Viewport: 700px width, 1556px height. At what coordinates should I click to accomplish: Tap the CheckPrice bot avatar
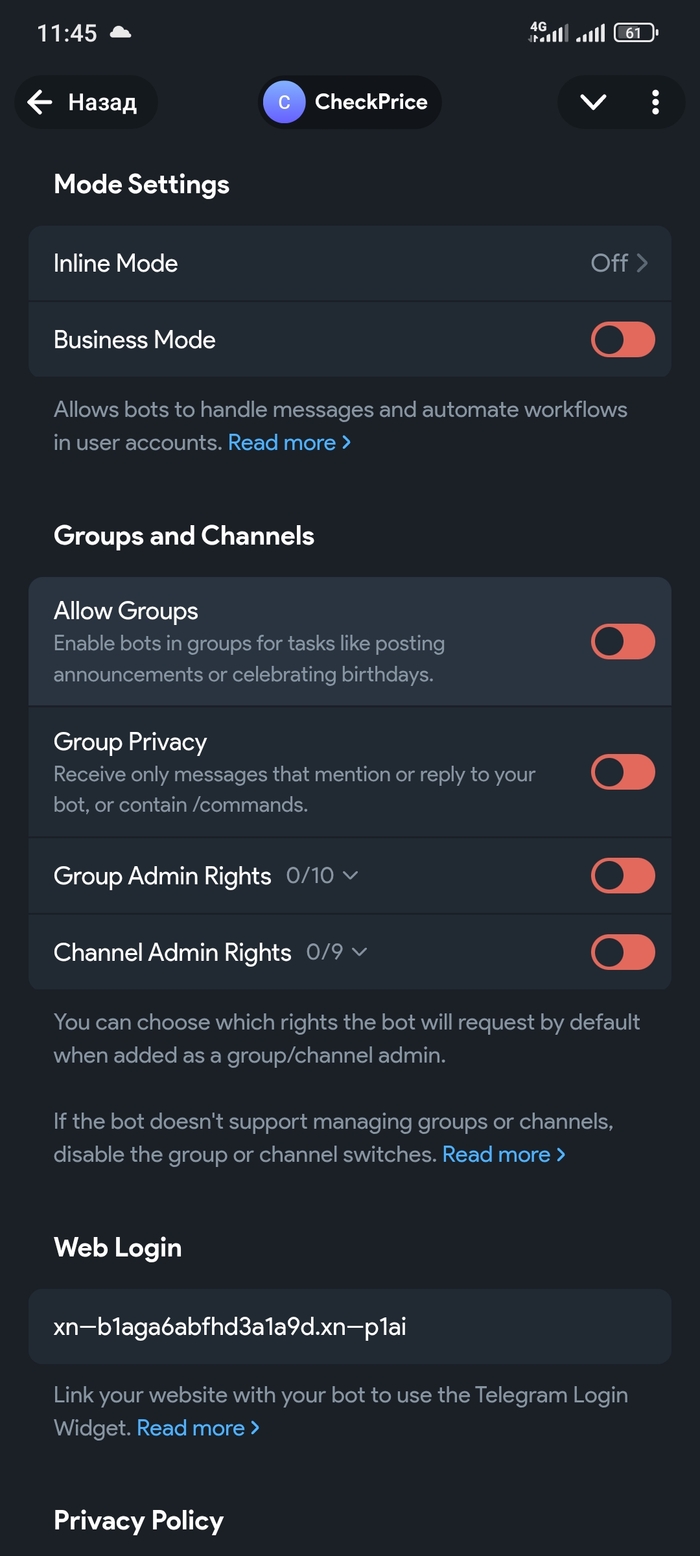tap(284, 102)
